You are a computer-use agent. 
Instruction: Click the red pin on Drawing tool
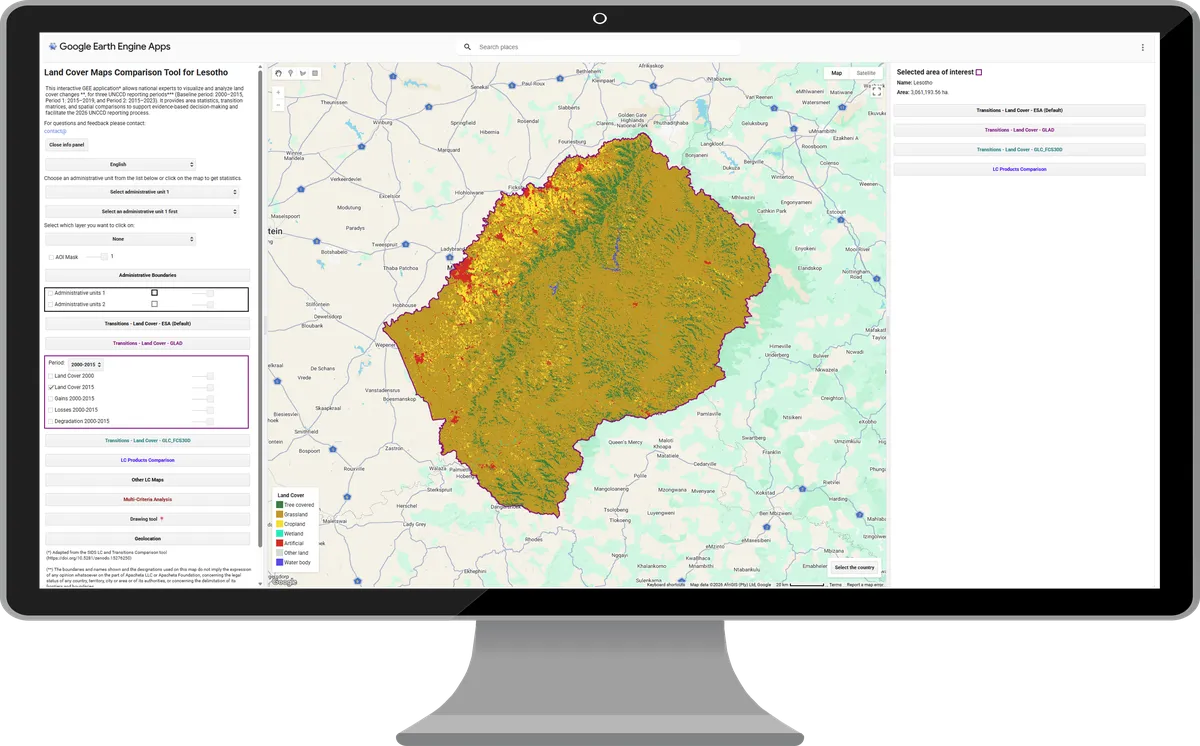(x=162, y=519)
